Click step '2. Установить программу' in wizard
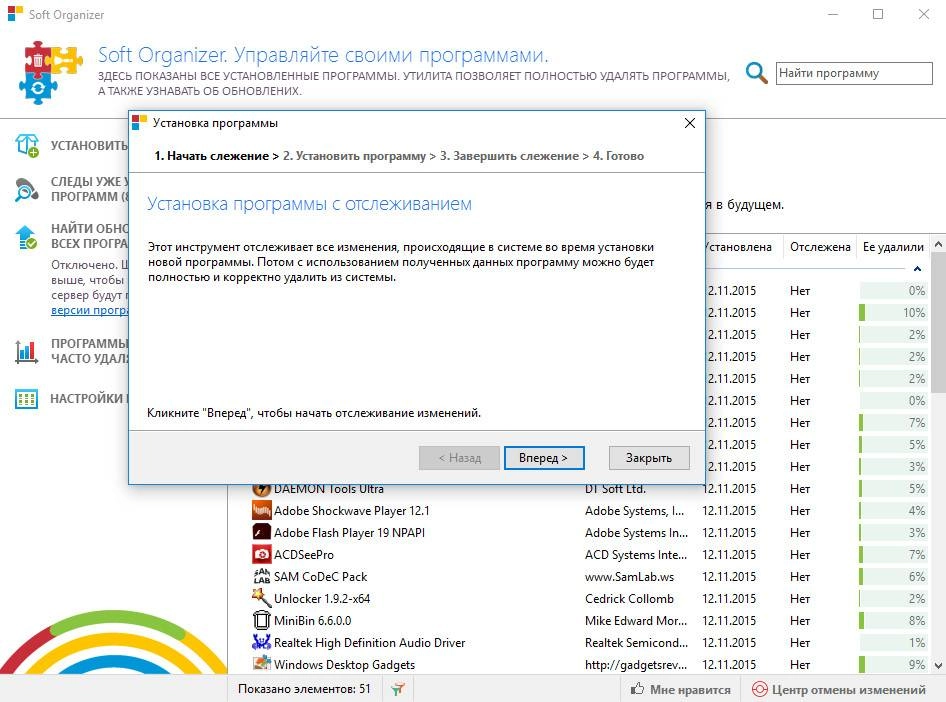Screen dimensions: 946x702 (x=354, y=156)
